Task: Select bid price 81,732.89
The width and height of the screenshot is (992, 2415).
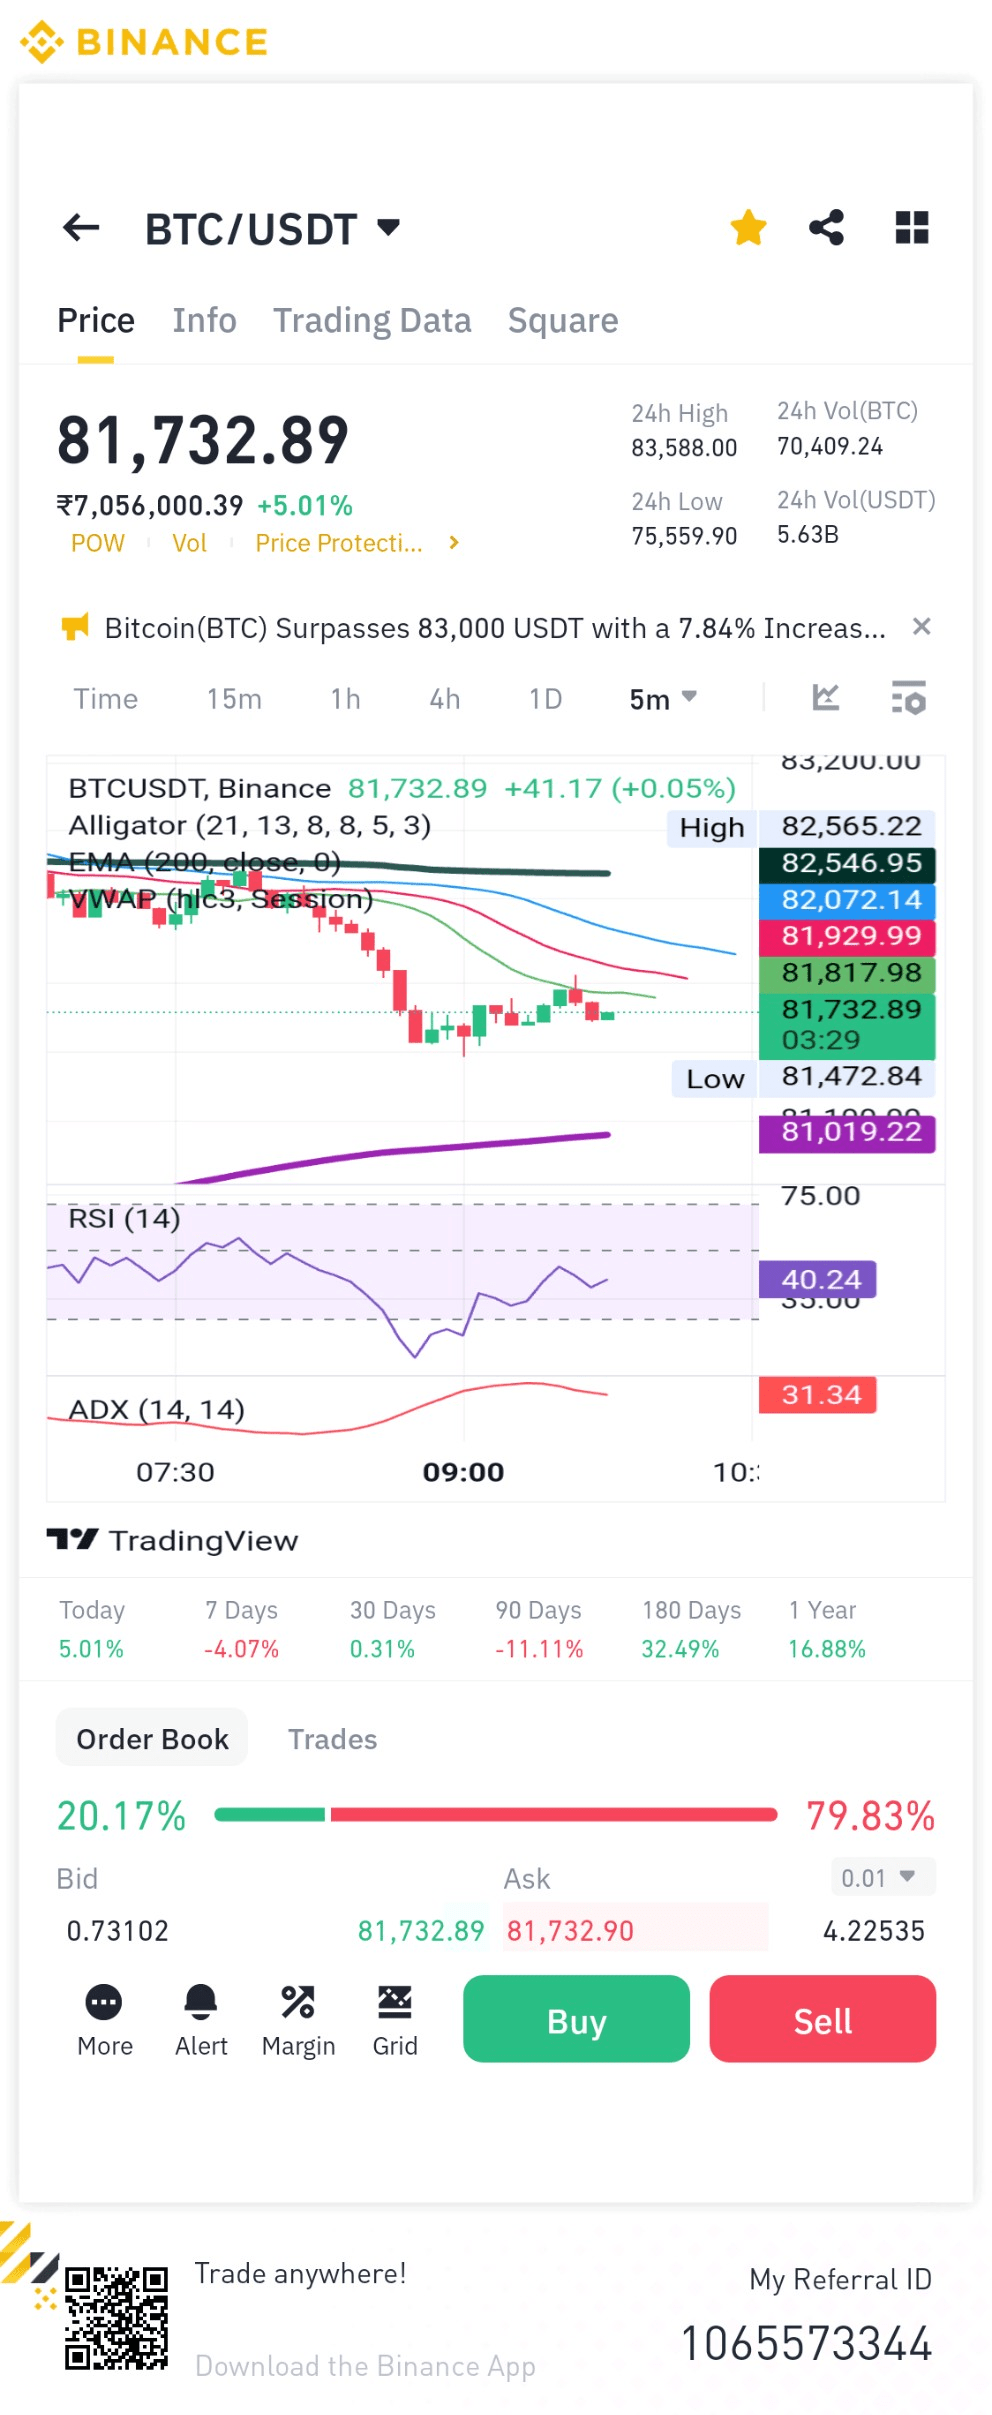Action: click(x=421, y=1931)
